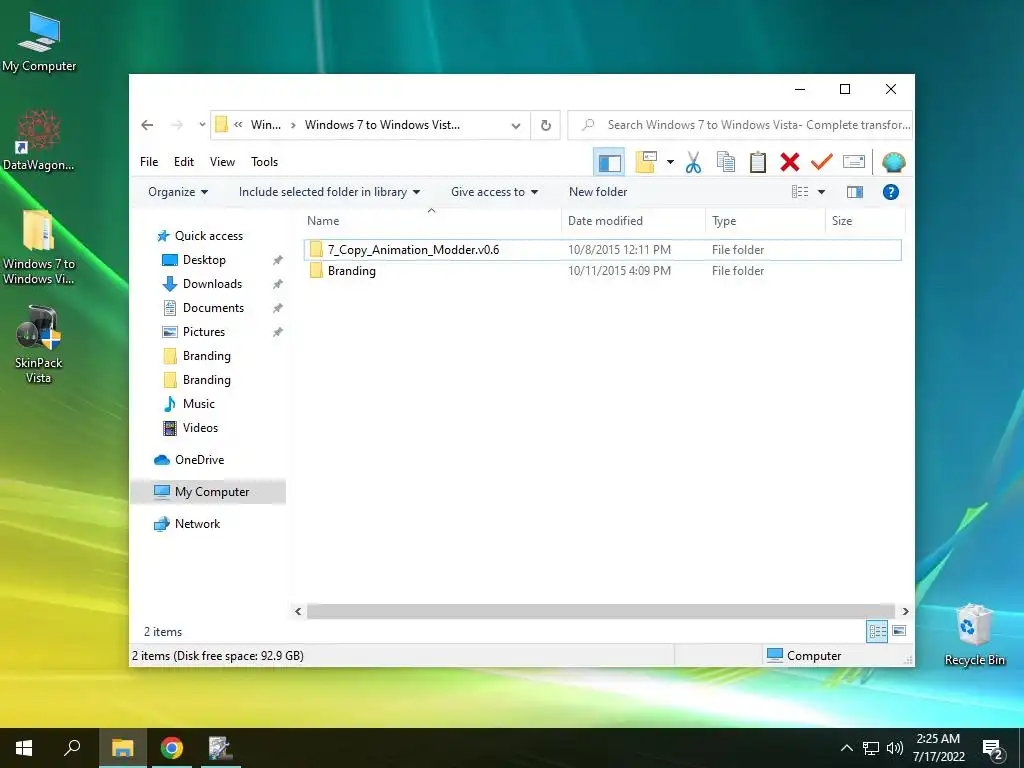Open the View menu

222,162
